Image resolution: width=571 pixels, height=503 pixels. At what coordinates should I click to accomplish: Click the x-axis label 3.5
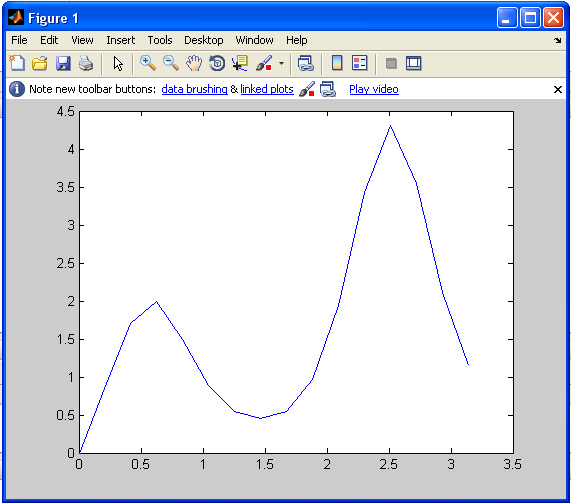pyautogui.click(x=512, y=464)
